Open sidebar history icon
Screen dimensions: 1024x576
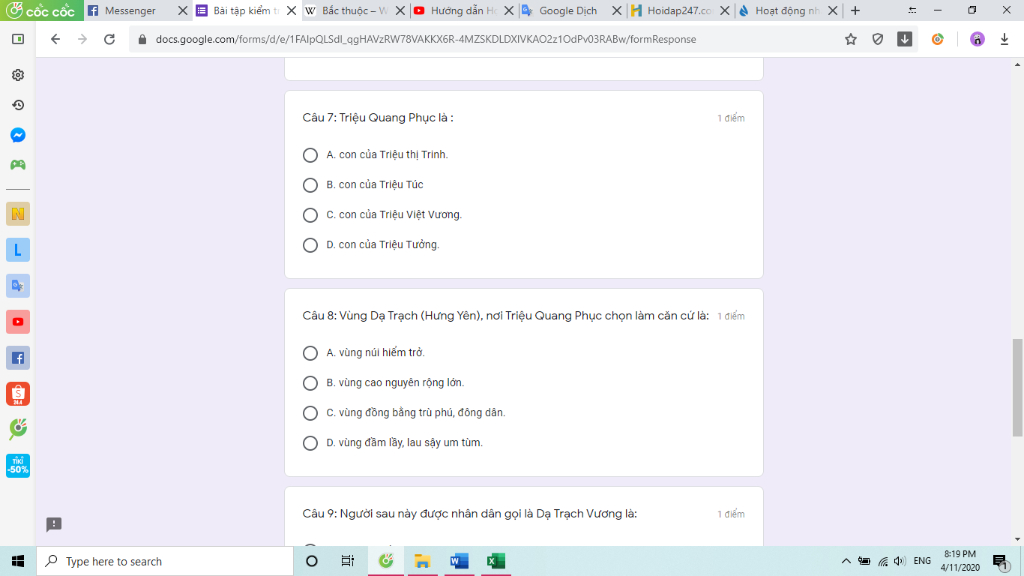18,105
